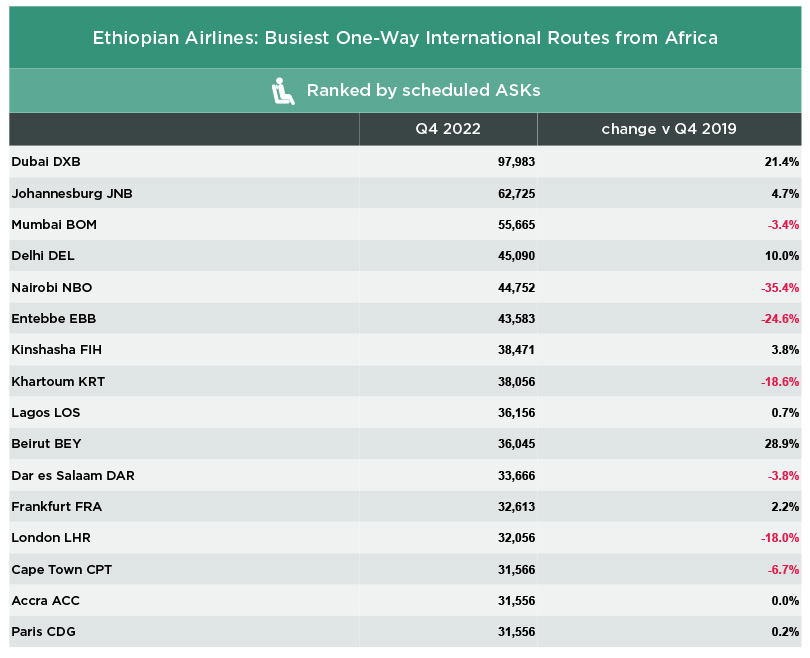Click the seat icon beside Ranked text
This screenshot has height=658, width=810.
click(x=283, y=91)
